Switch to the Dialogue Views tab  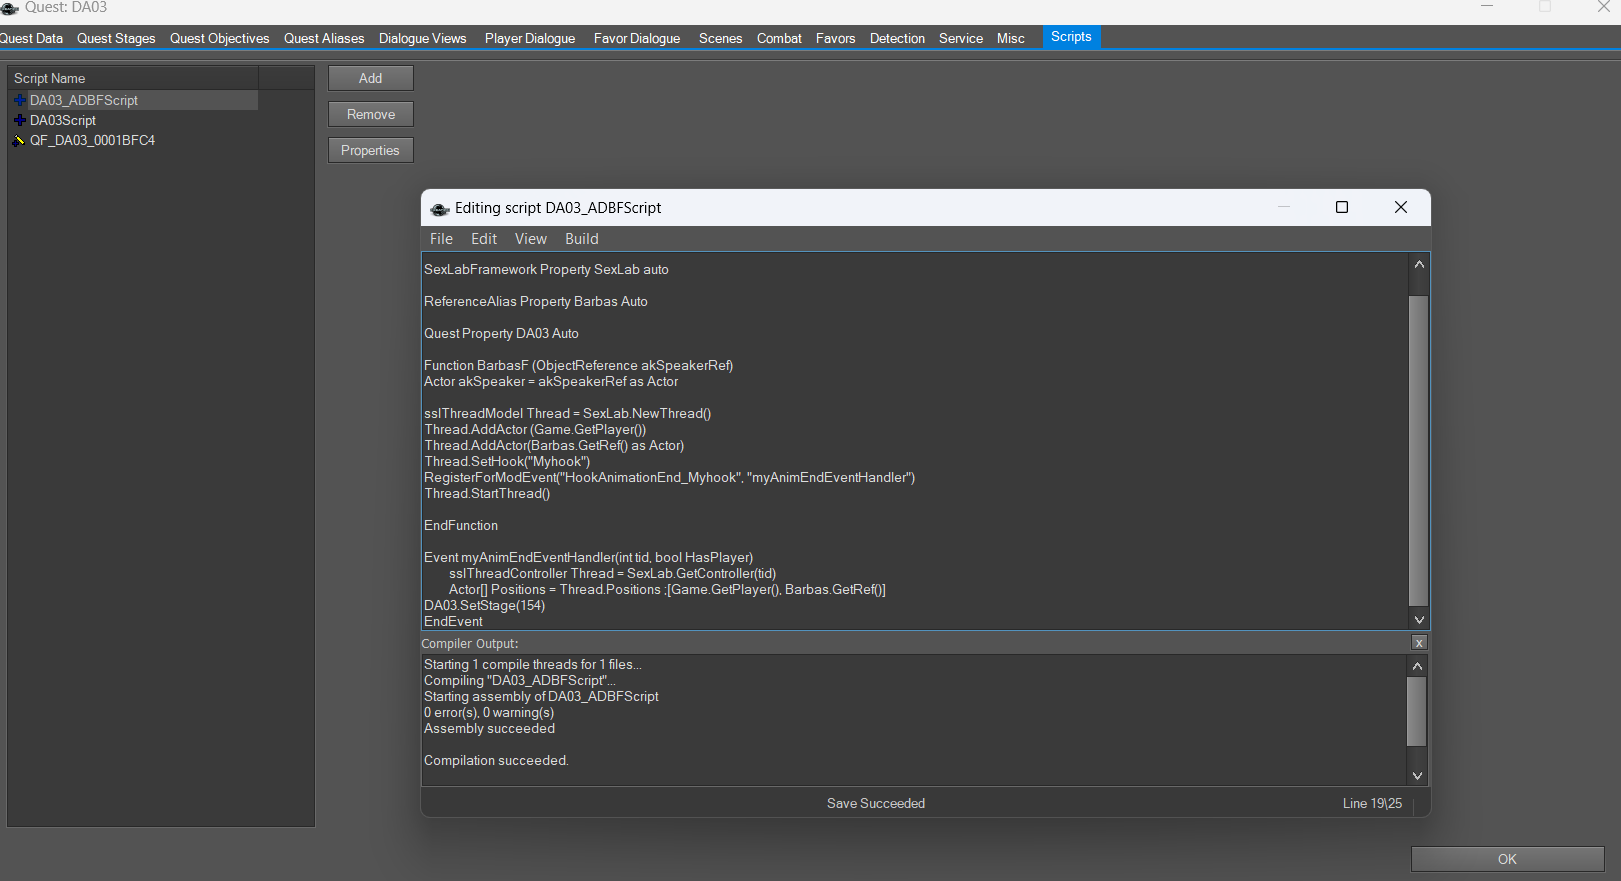pyautogui.click(x=422, y=38)
